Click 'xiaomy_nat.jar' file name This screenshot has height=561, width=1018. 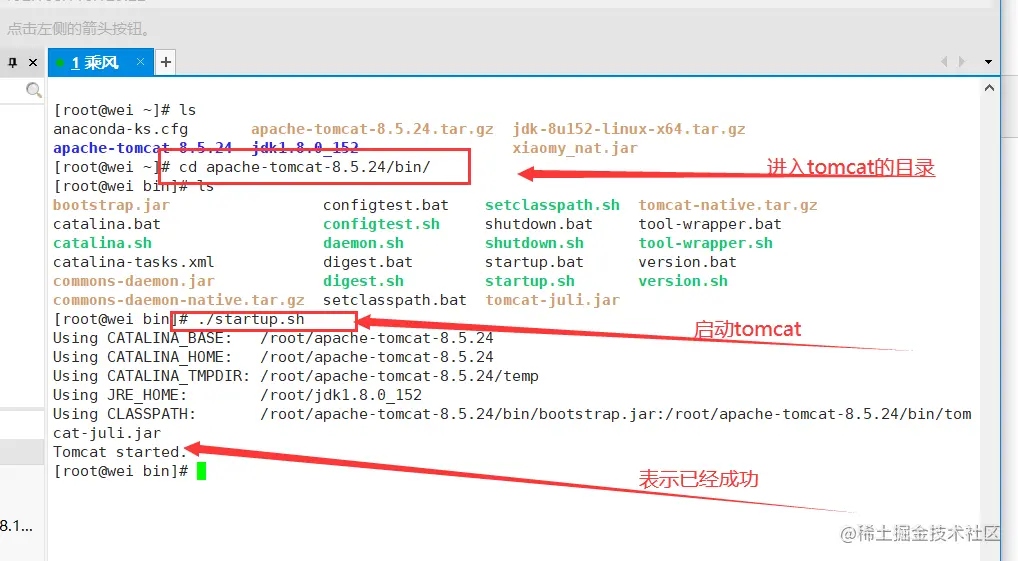(x=575, y=148)
